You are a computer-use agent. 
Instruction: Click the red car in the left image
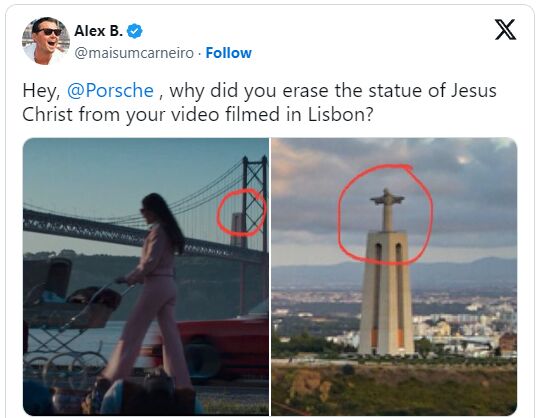pos(219,346)
